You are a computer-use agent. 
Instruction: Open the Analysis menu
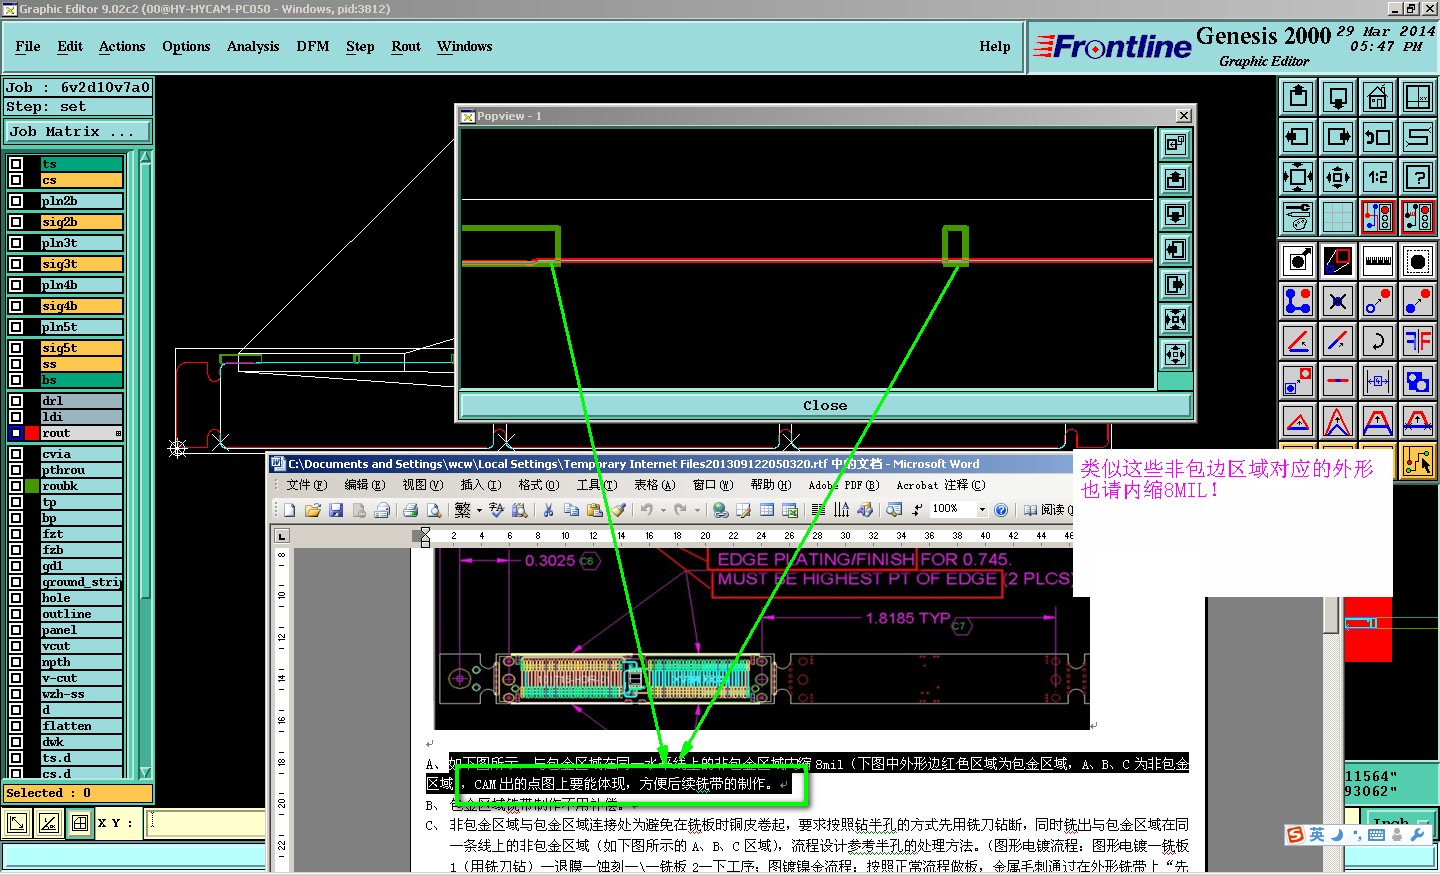253,46
